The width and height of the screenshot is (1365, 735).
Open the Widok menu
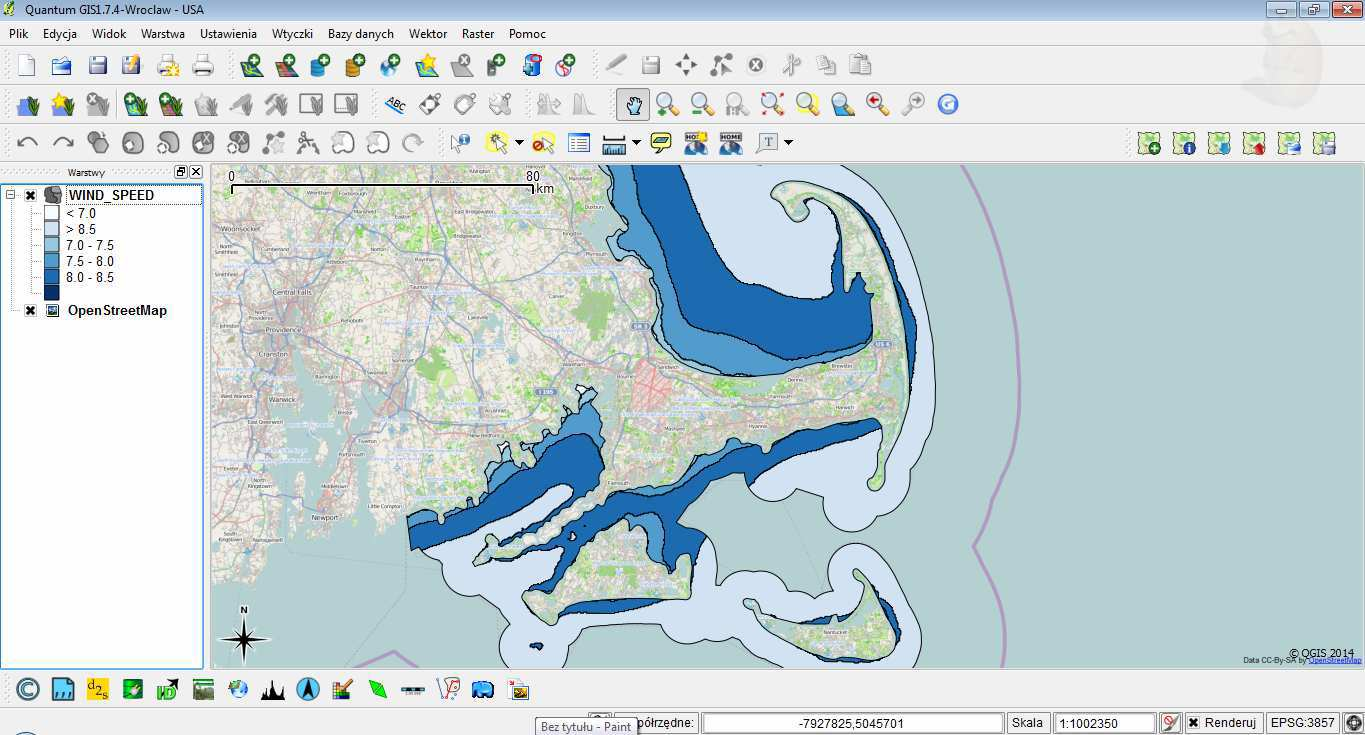point(109,33)
